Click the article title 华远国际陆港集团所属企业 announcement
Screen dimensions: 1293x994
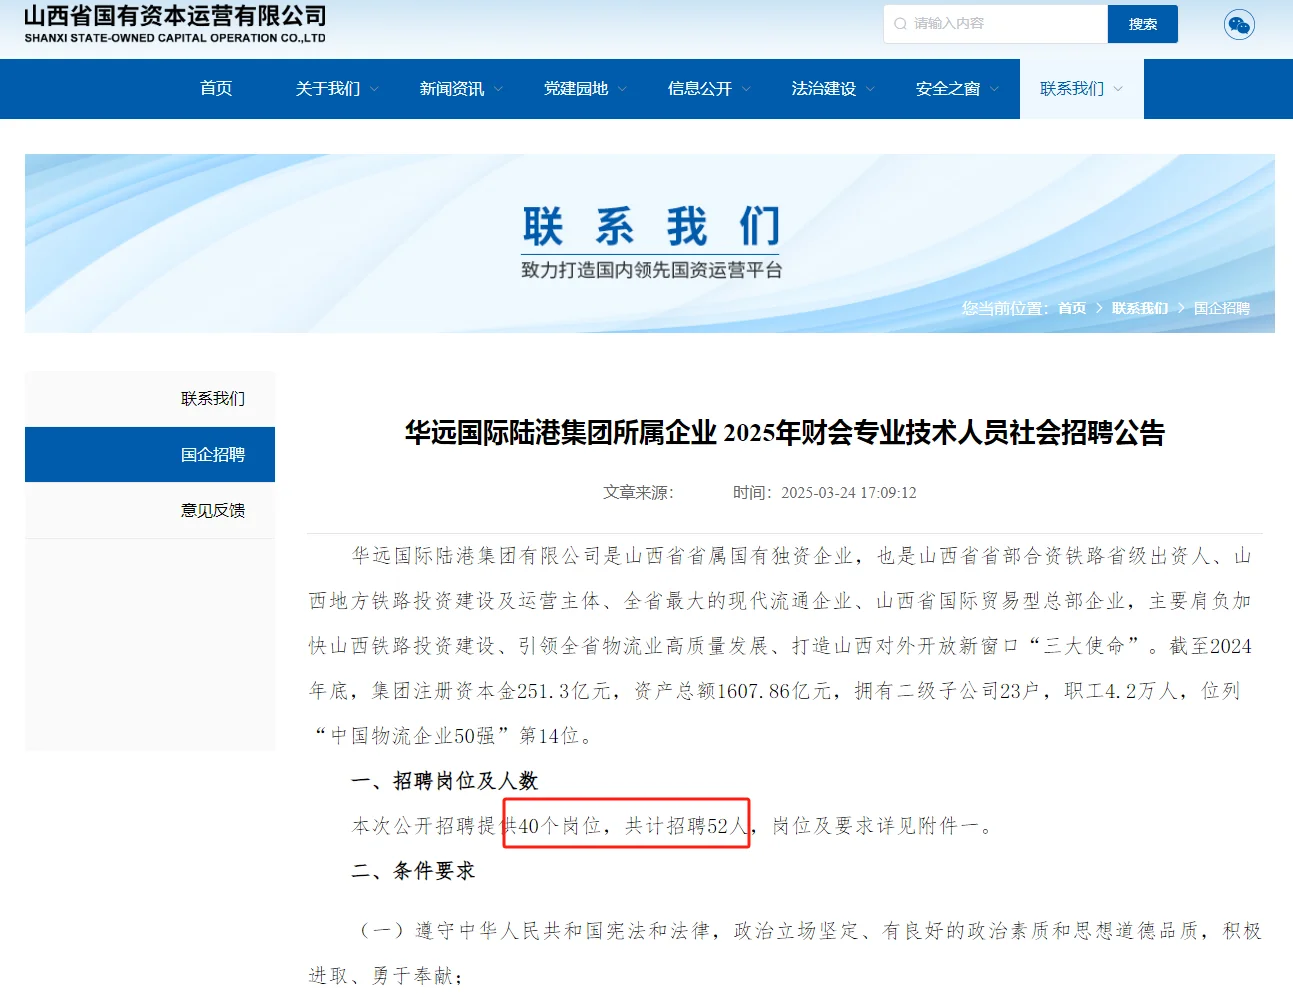785,433
